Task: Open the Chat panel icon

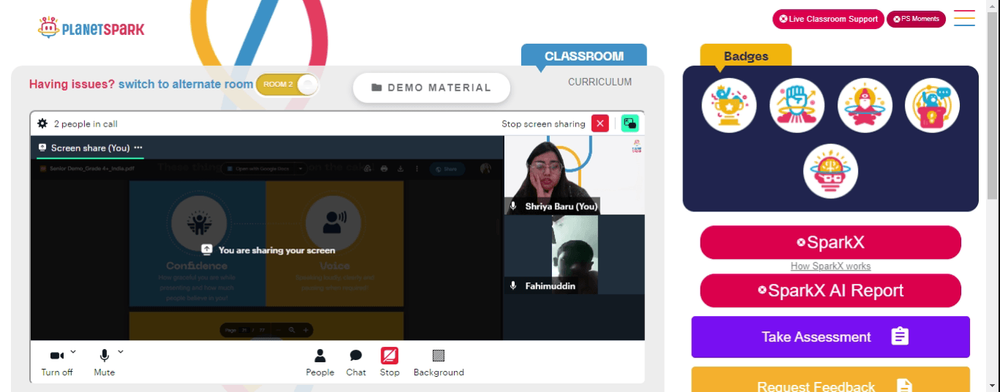Action: point(356,356)
